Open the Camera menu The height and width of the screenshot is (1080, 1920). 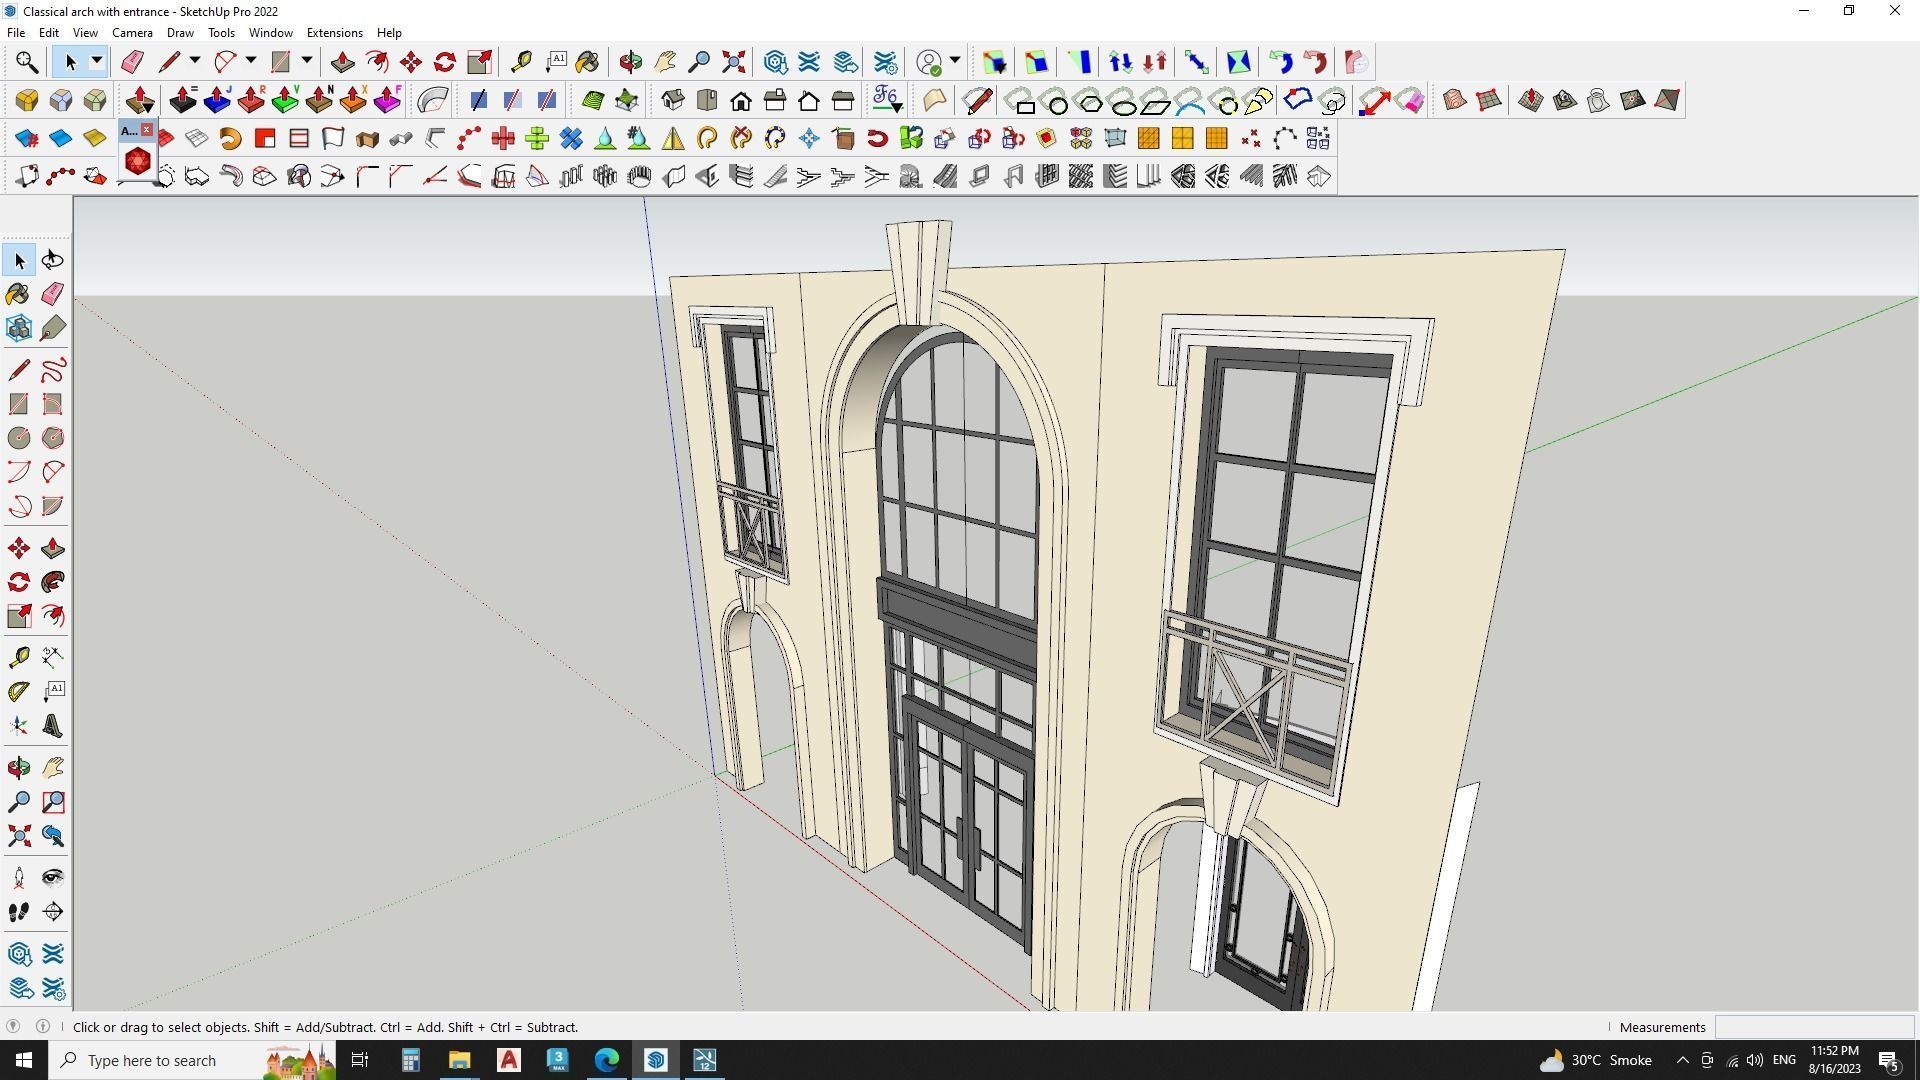pyautogui.click(x=132, y=33)
